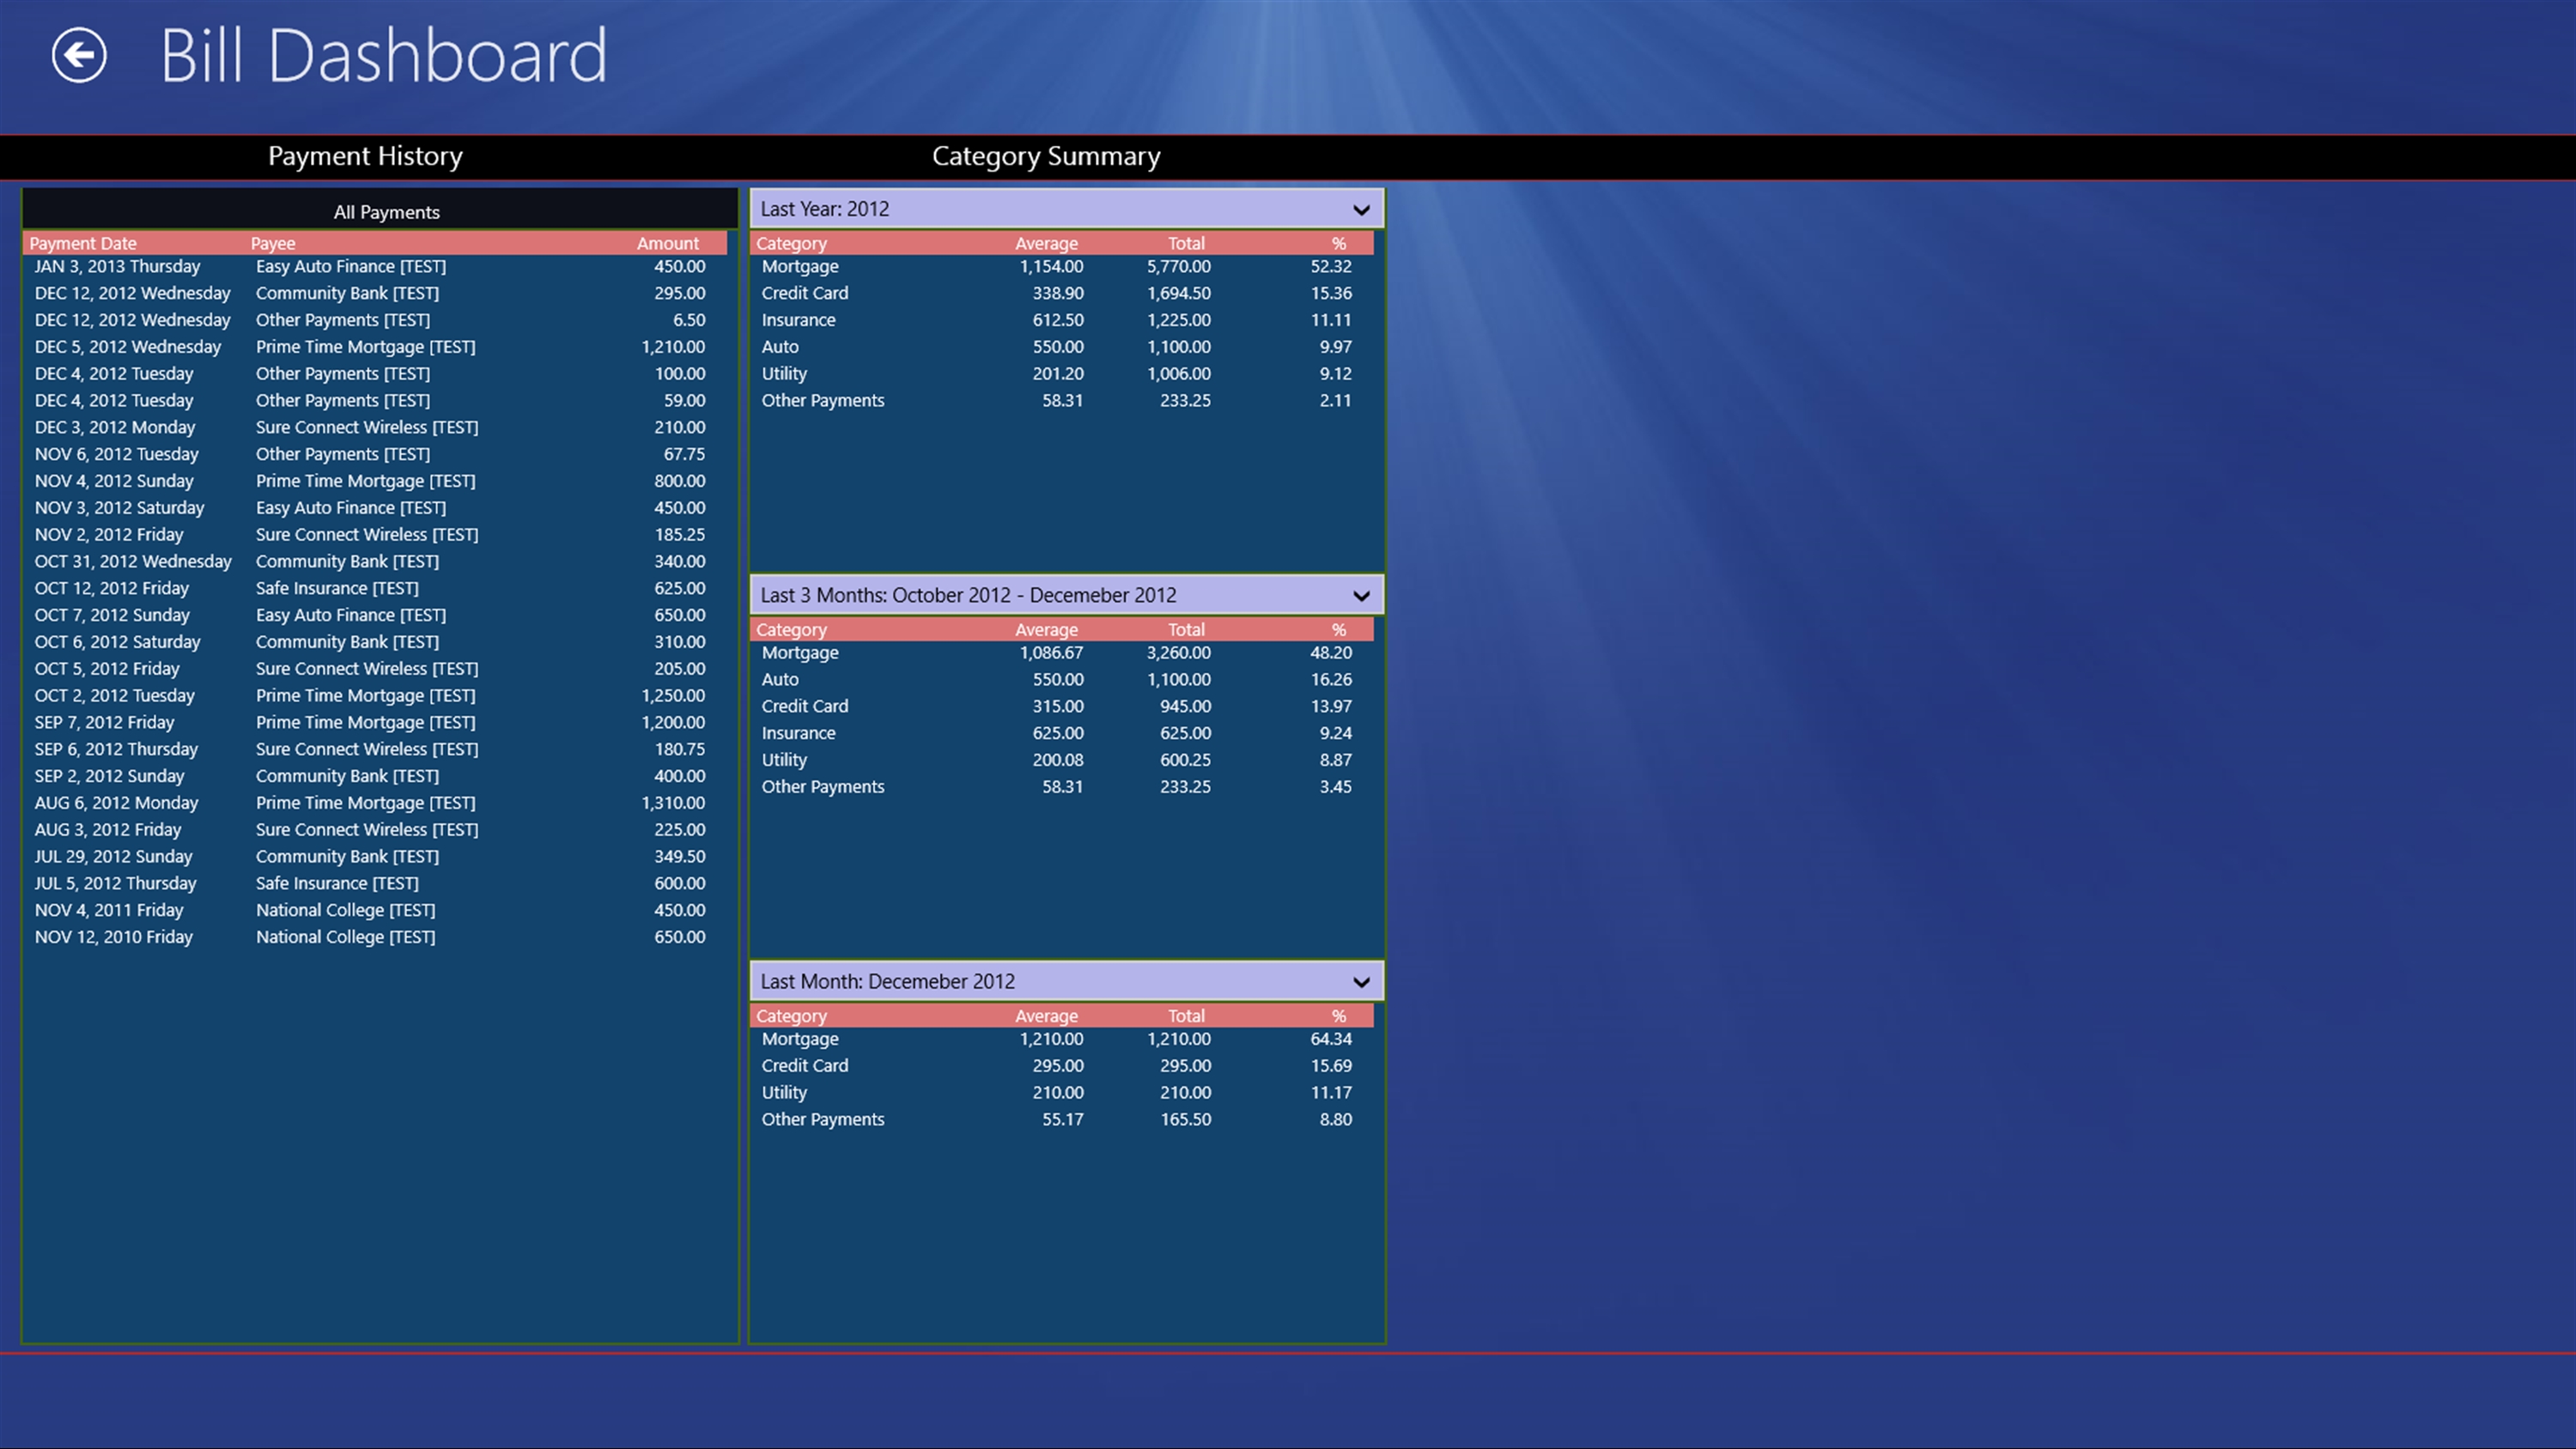
Task: Click the Auto row in Last 3 Months summary
Action: tap(1055, 680)
